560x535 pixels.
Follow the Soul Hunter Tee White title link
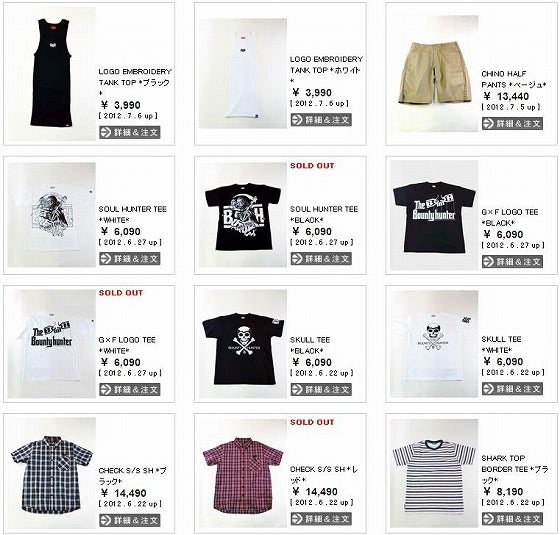click(x=132, y=214)
